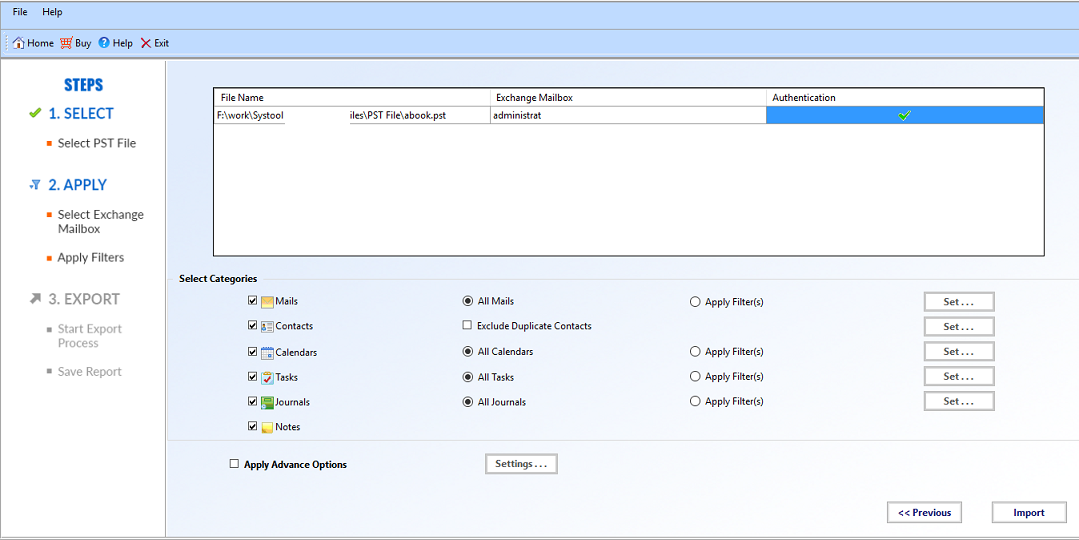The image size is (1079, 540).
Task: Click the Authentication column header
Action: click(906, 98)
